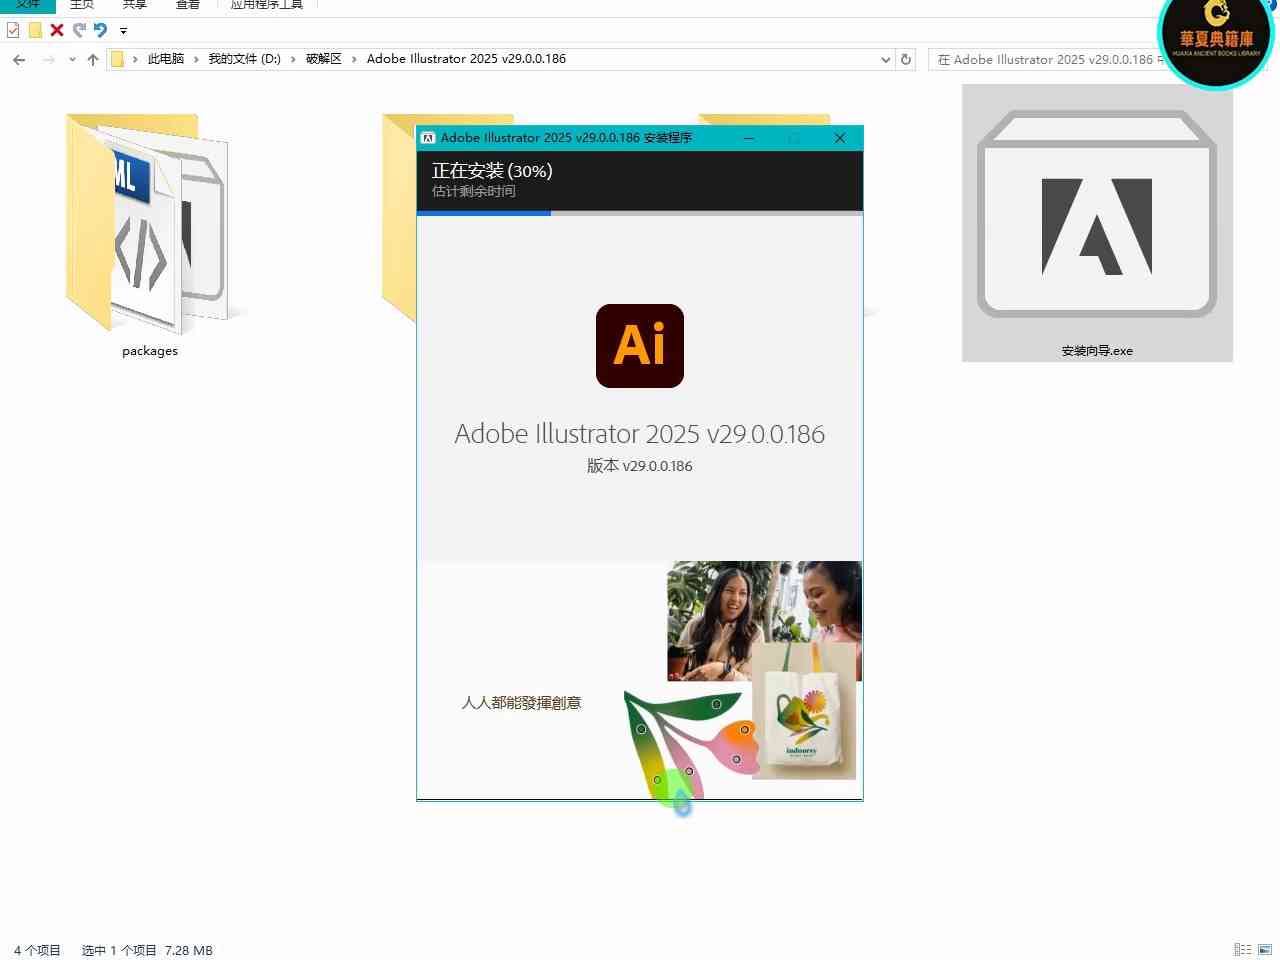Image resolution: width=1280 pixels, height=960 pixels.
Task: Go up one folder level
Action: click(93, 60)
